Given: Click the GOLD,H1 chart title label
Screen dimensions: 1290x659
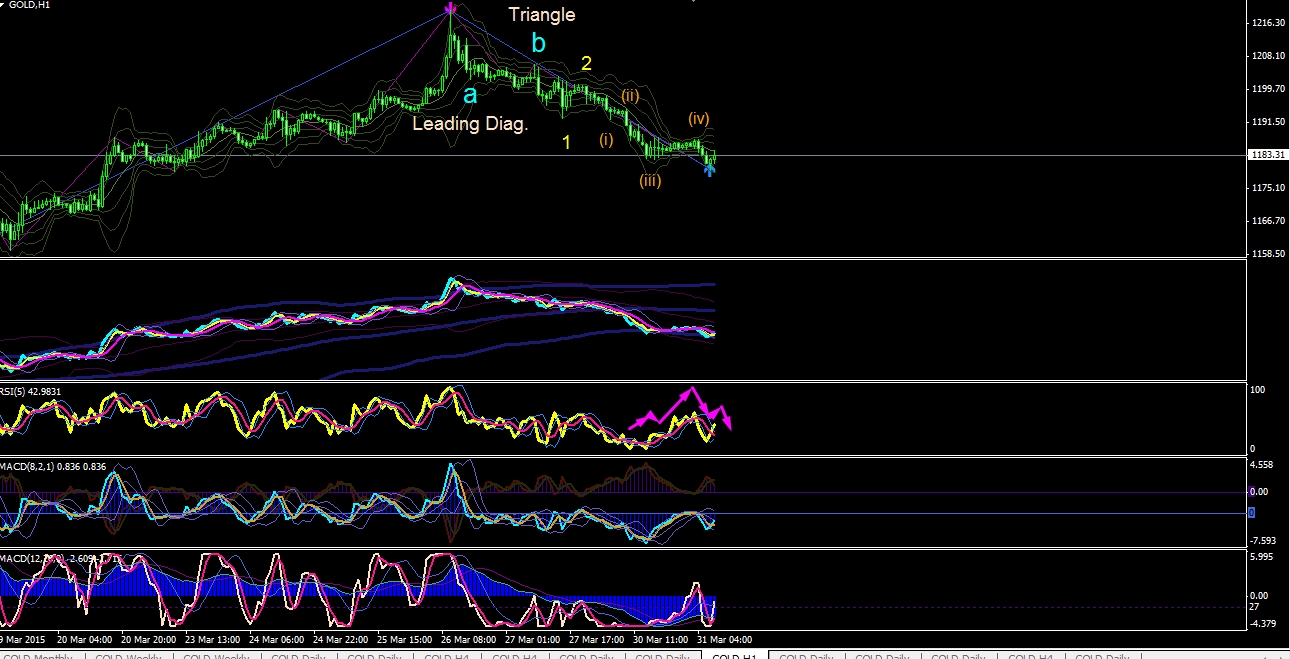Looking at the screenshot, I should [x=27, y=5].
